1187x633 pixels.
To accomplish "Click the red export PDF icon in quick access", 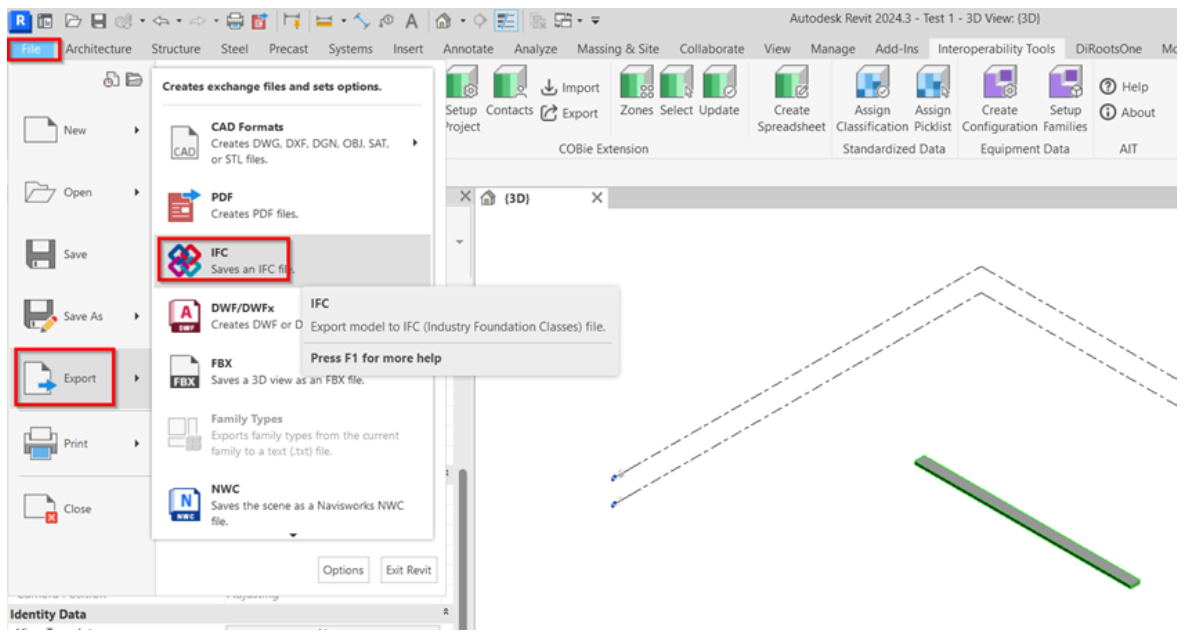I will 260,21.
